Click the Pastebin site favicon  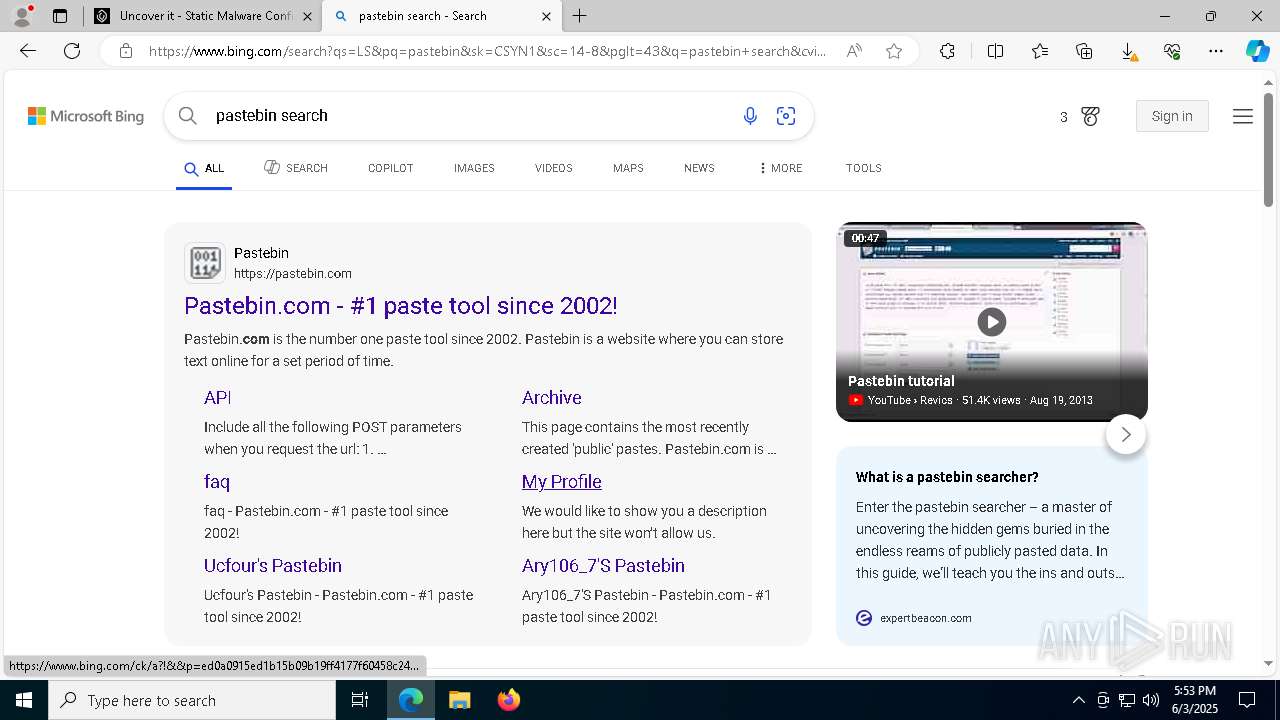point(205,263)
